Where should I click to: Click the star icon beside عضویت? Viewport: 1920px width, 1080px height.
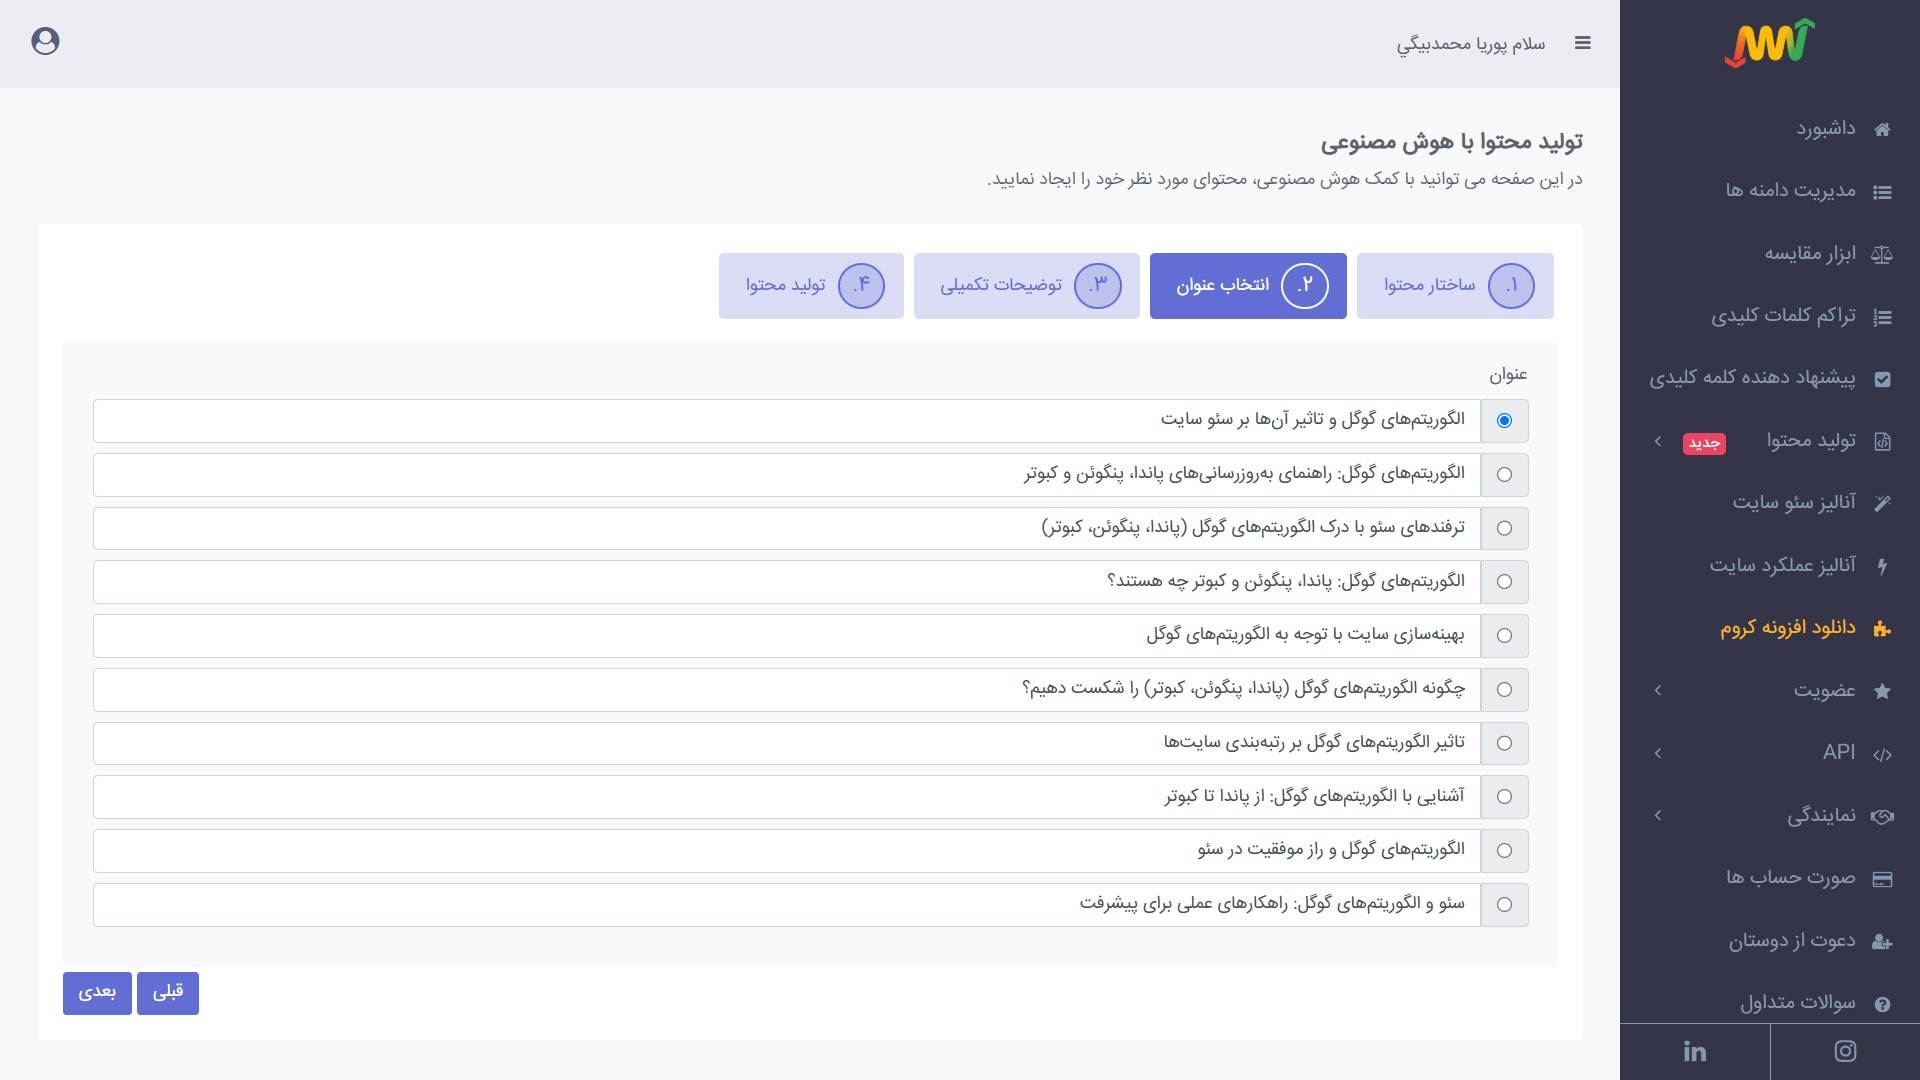(1882, 691)
